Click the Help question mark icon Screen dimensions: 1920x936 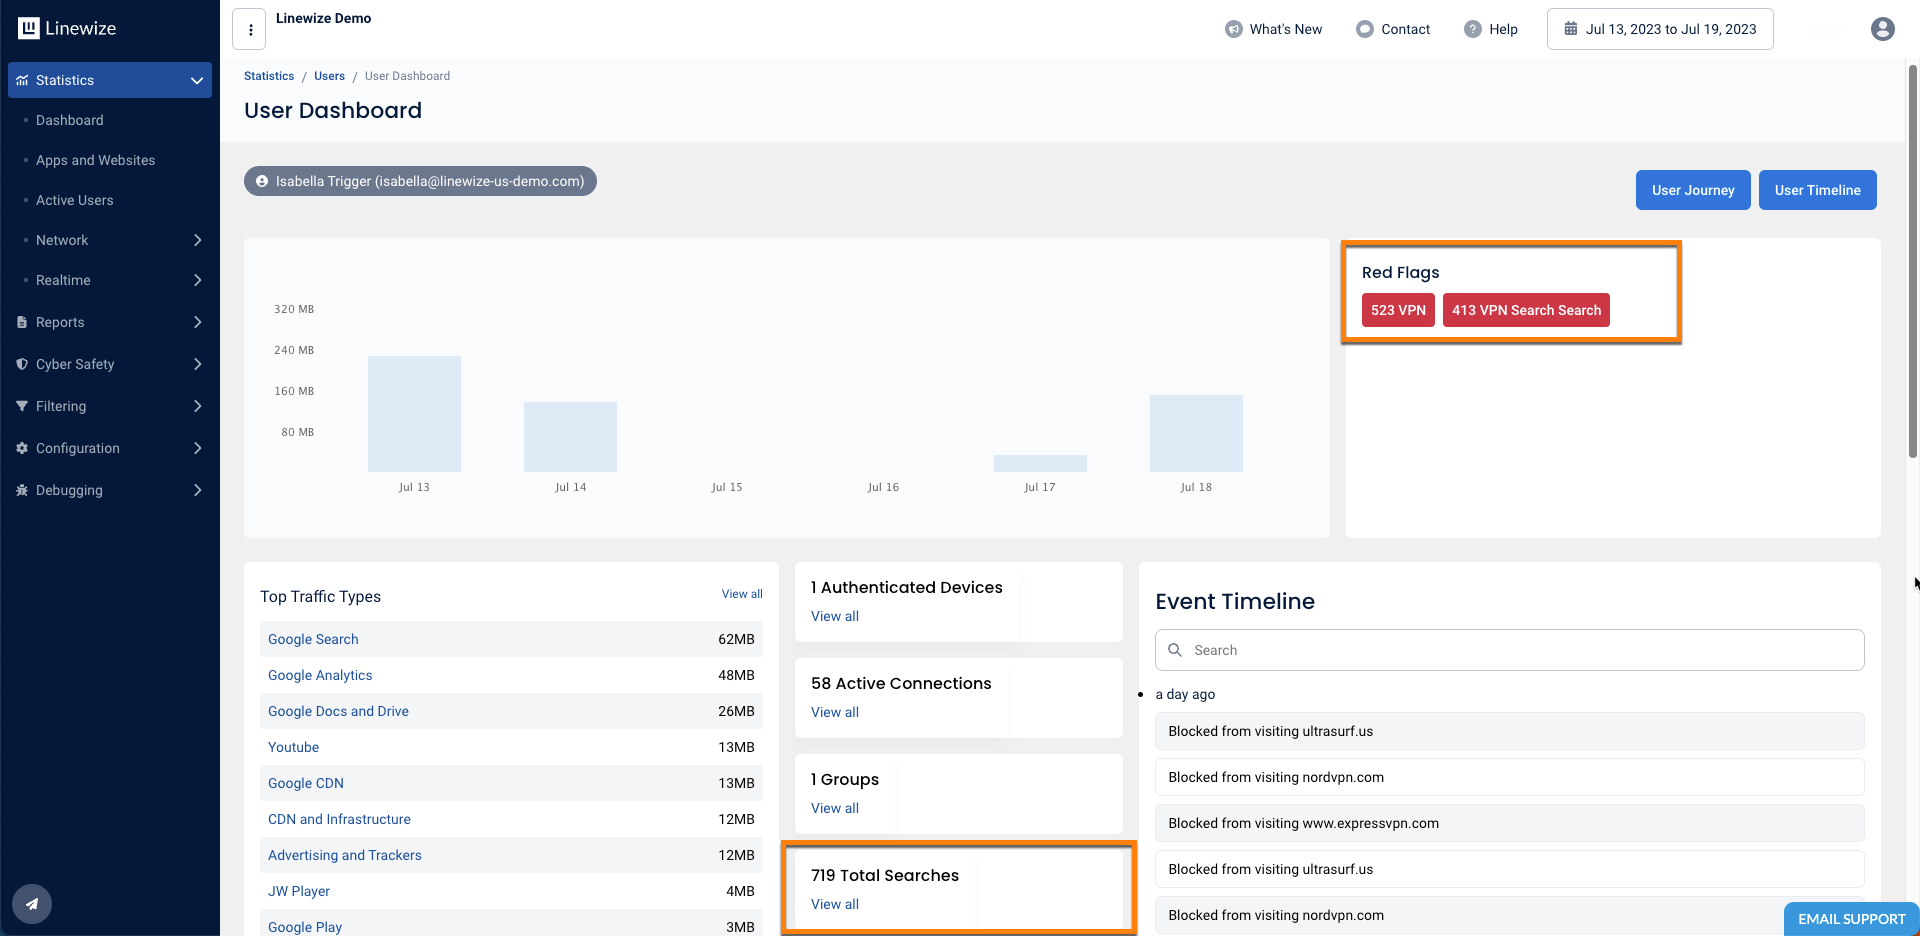pyautogui.click(x=1473, y=29)
